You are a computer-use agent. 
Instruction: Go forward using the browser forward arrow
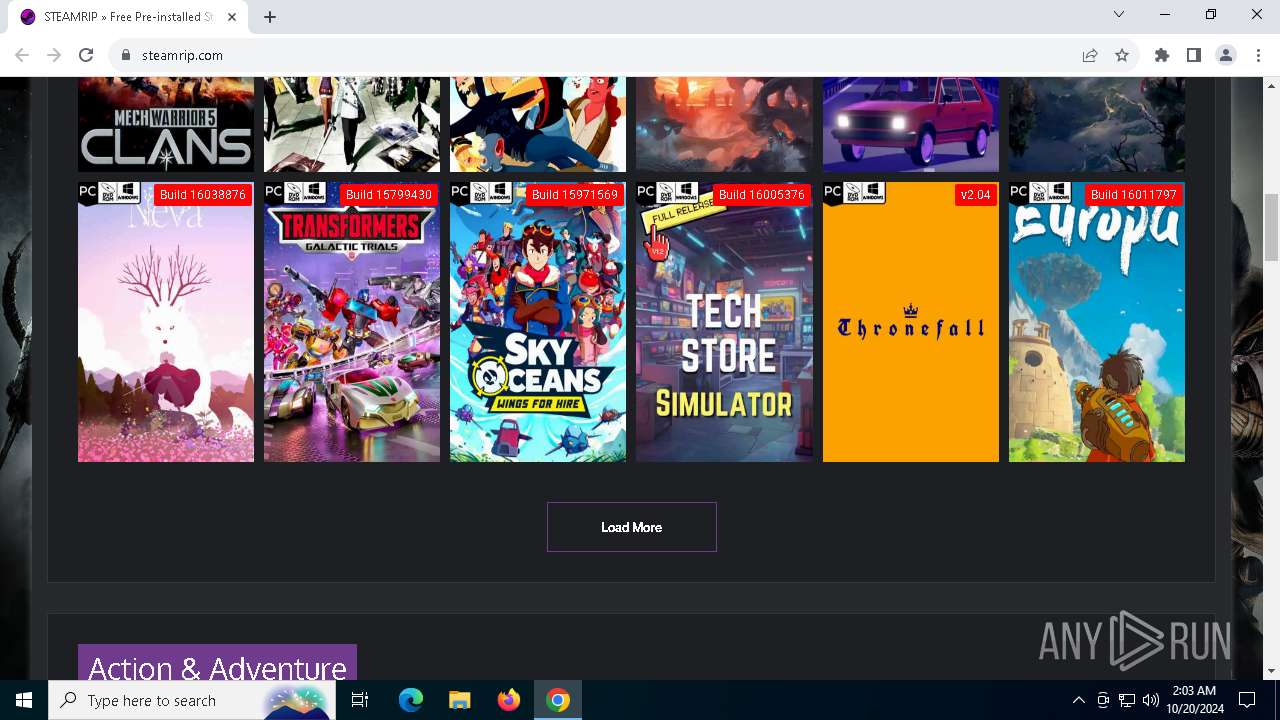(54, 55)
